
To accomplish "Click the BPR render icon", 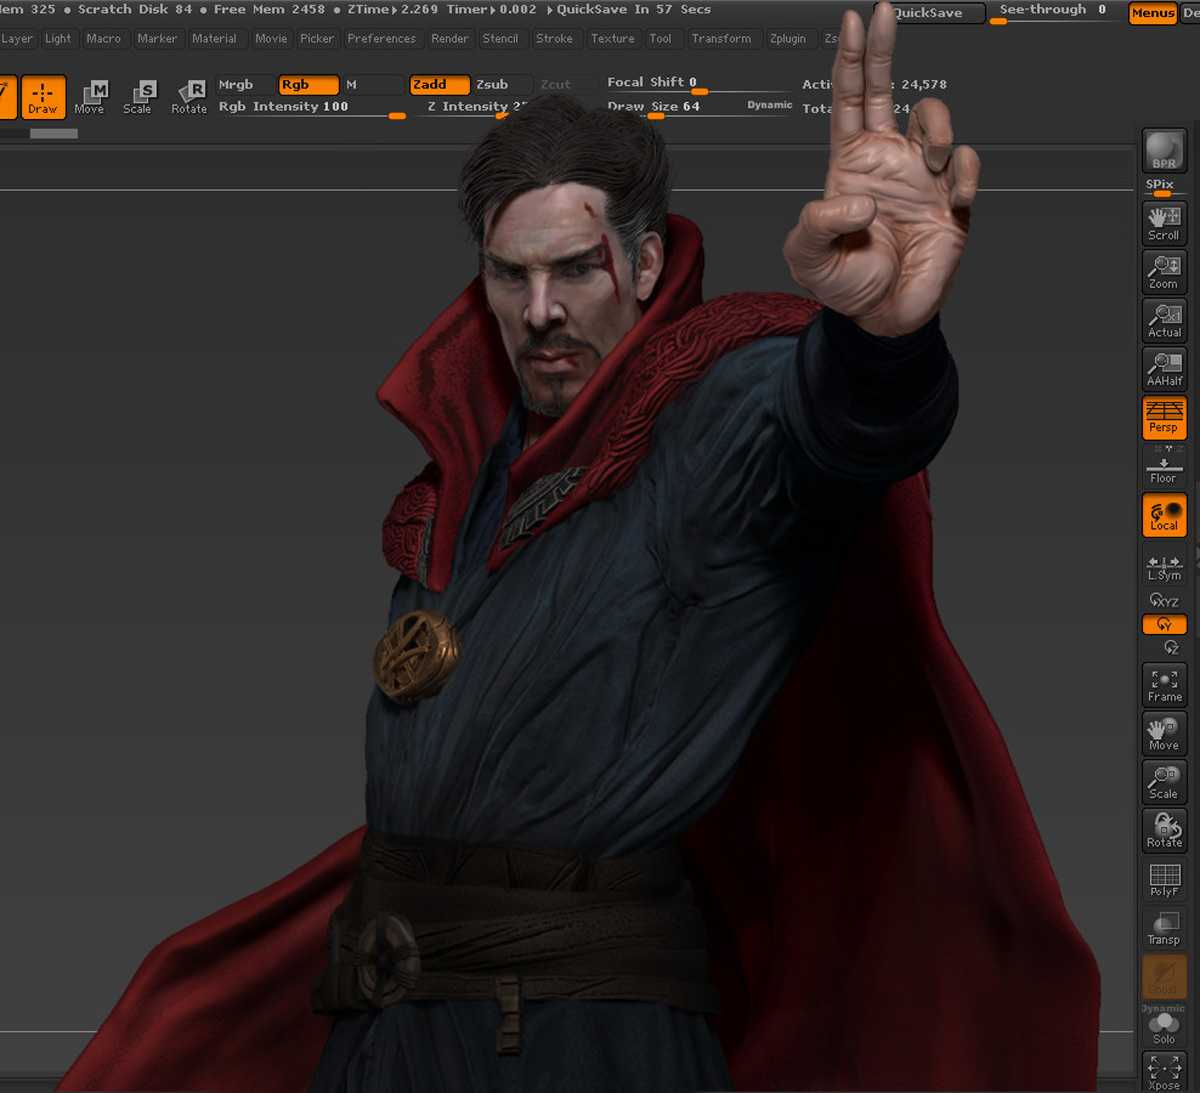I will tap(1164, 152).
